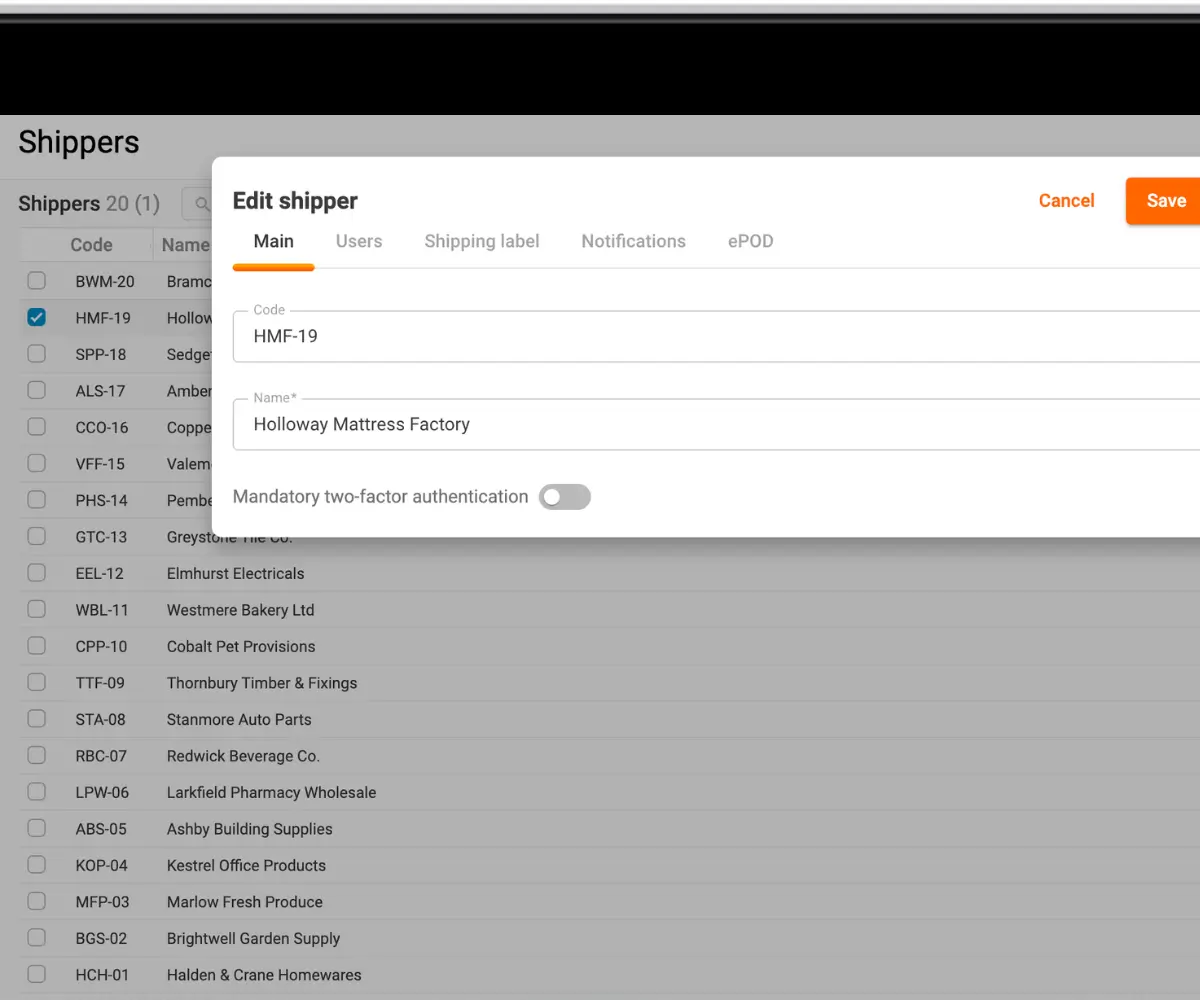This screenshot has height=1000, width=1200.
Task: Check the VFF-15 row checkbox
Action: point(37,464)
